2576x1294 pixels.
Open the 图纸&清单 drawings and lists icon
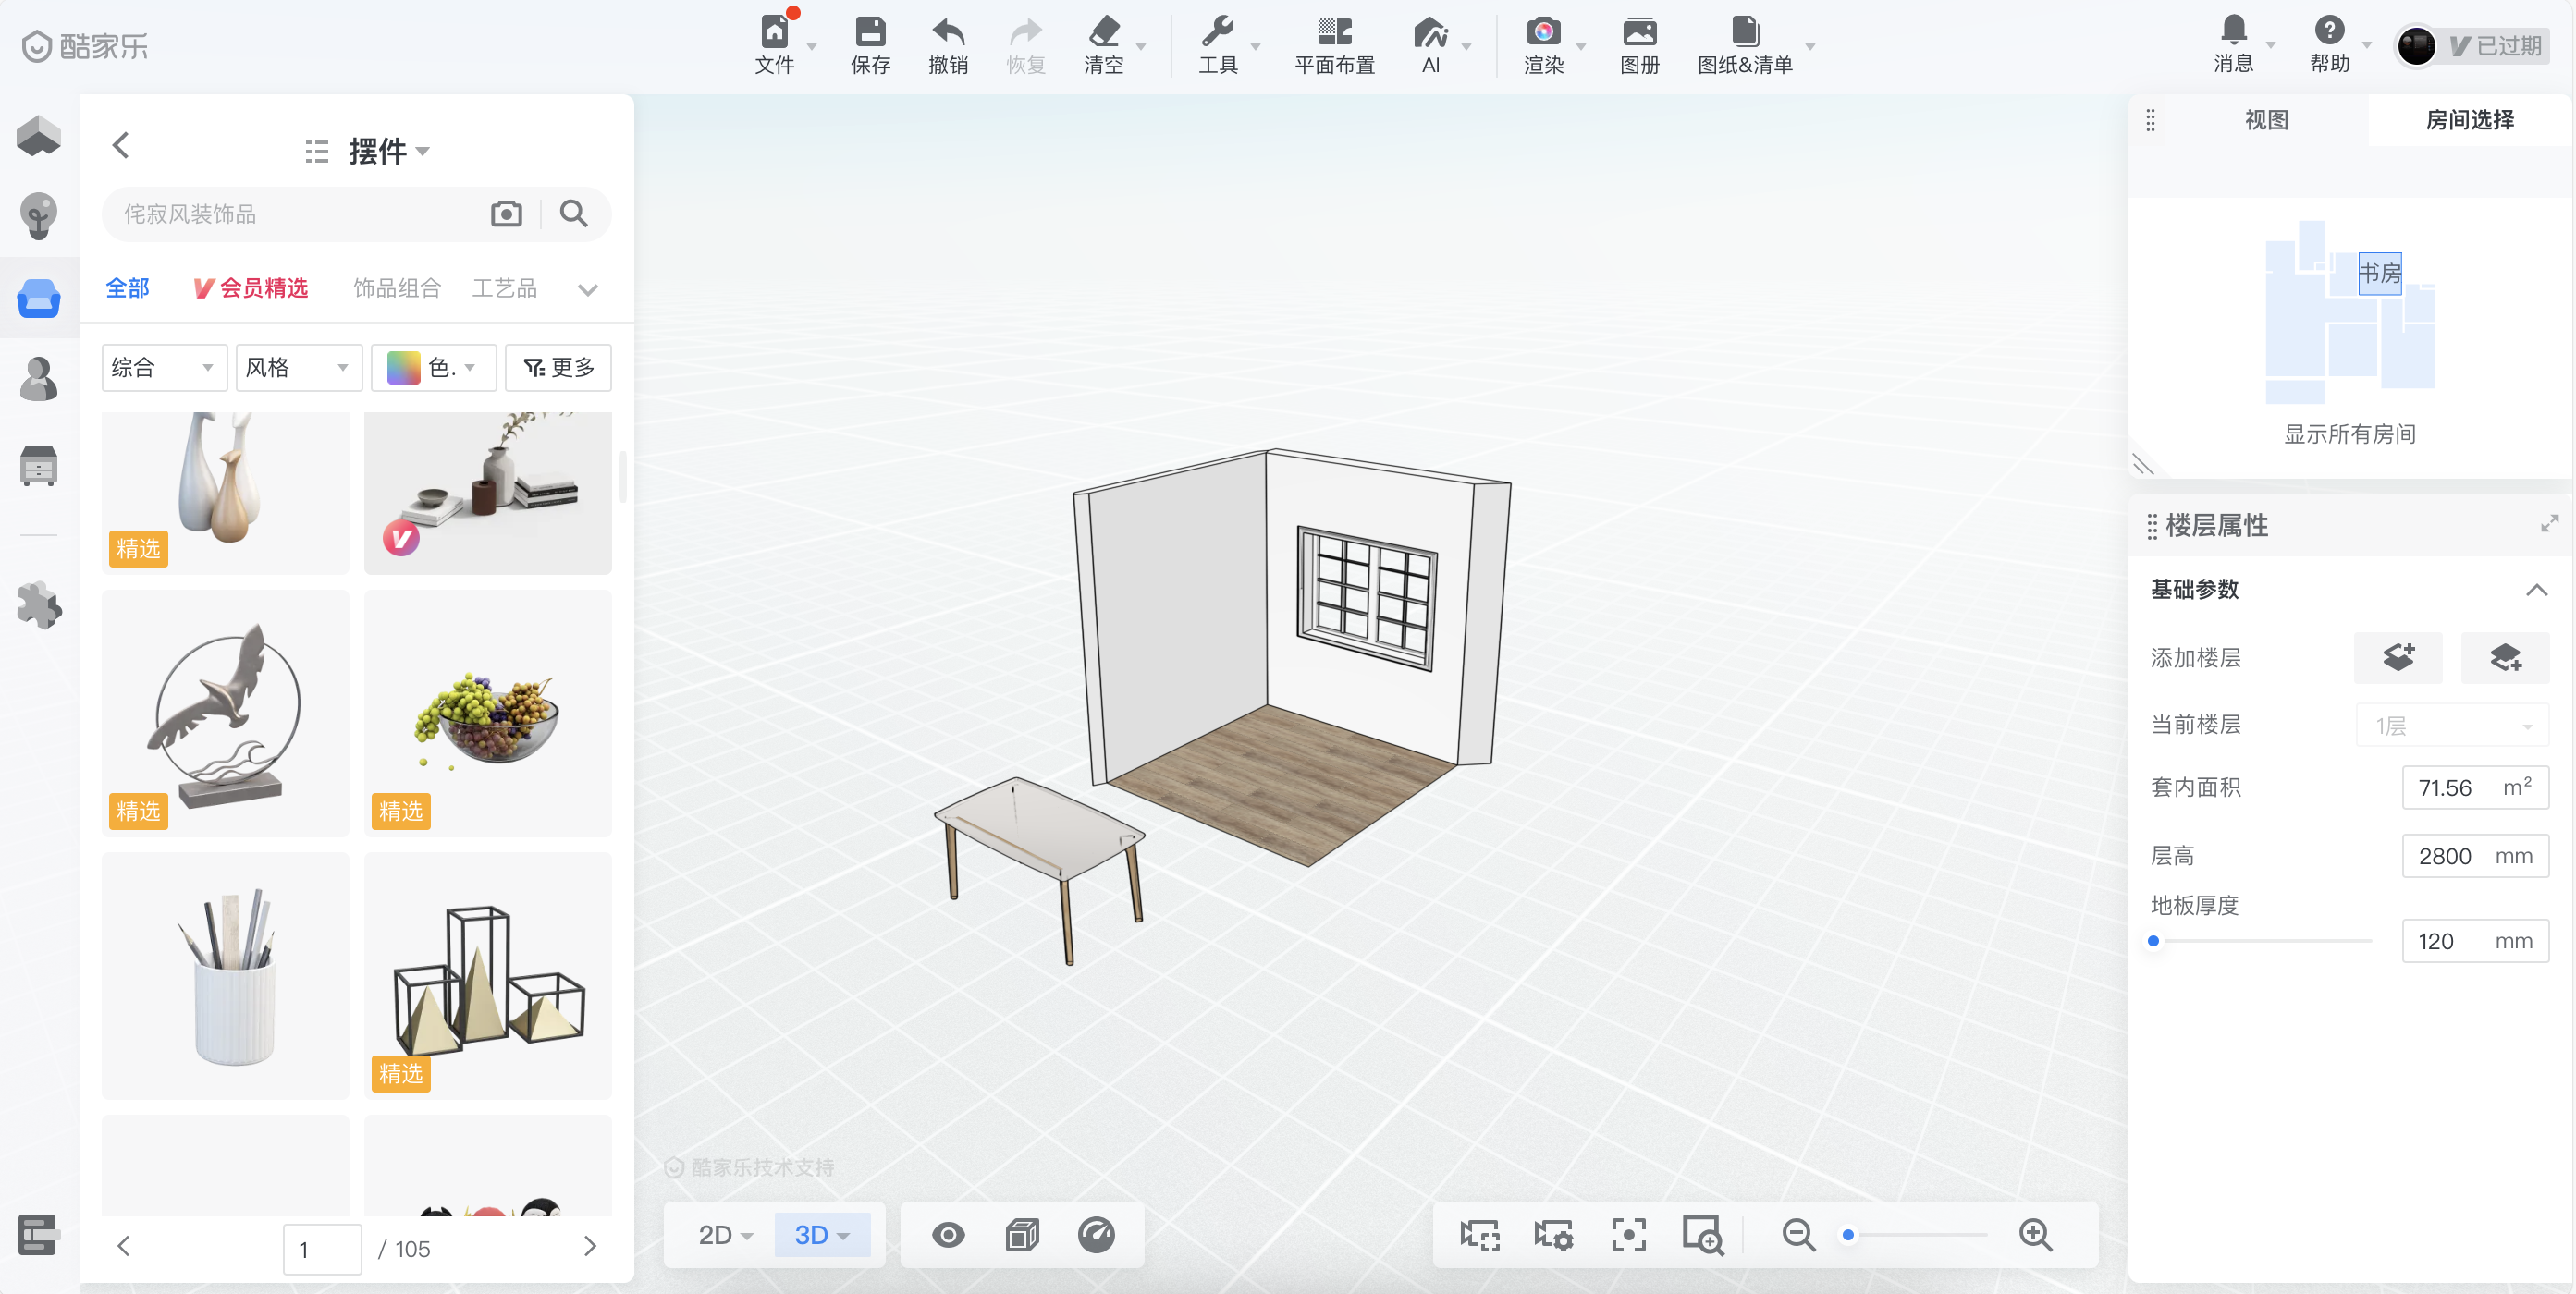pos(1744,32)
